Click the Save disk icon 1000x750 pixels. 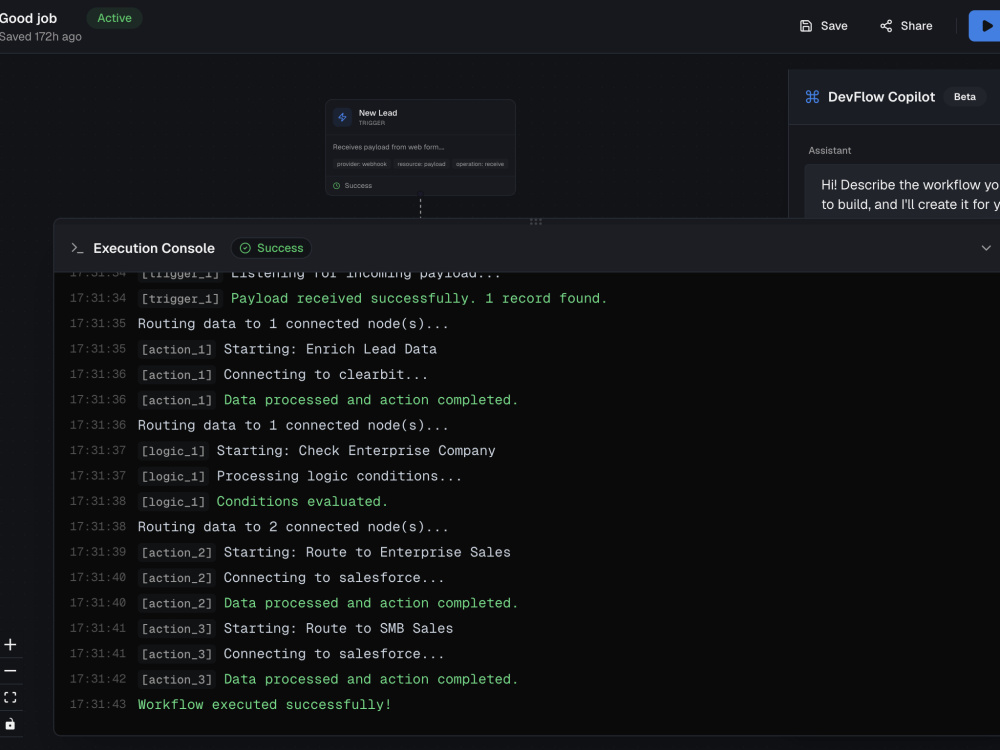(806, 26)
